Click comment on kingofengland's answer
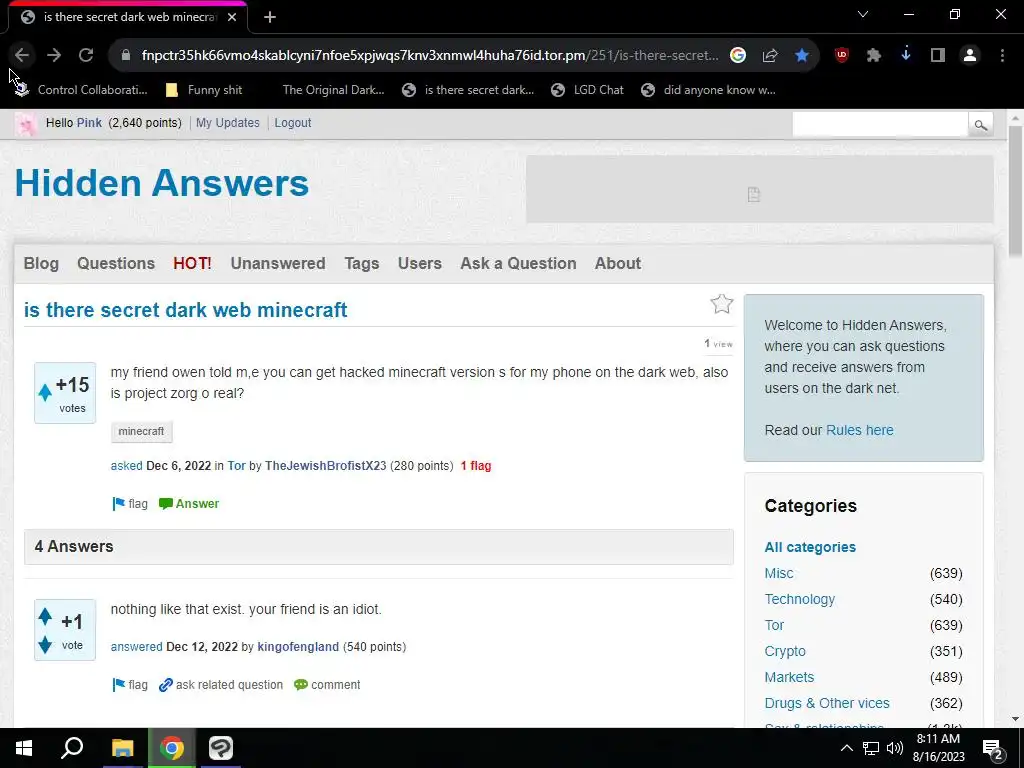This screenshot has height=768, width=1024. 327,684
